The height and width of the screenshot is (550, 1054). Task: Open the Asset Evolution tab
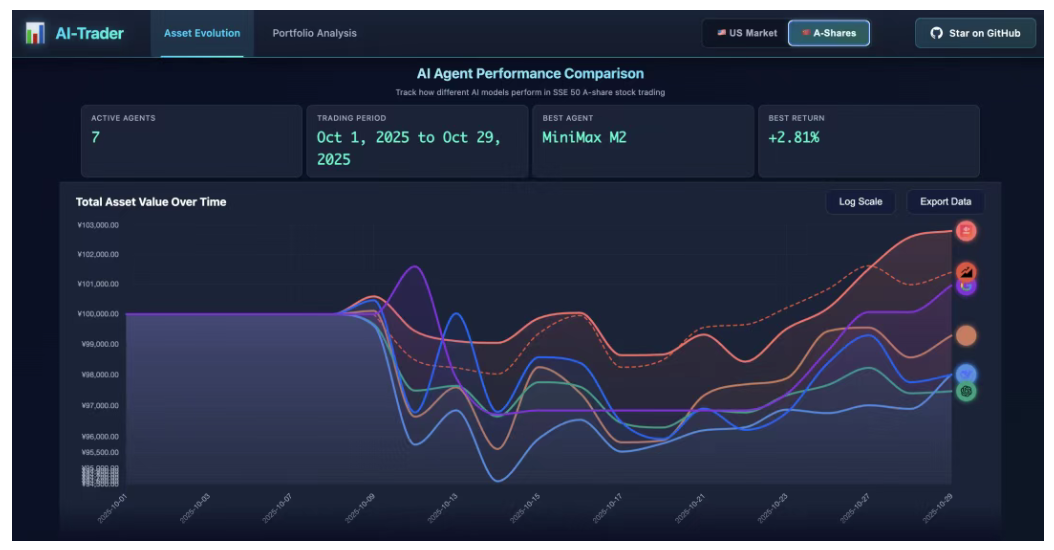(x=202, y=33)
